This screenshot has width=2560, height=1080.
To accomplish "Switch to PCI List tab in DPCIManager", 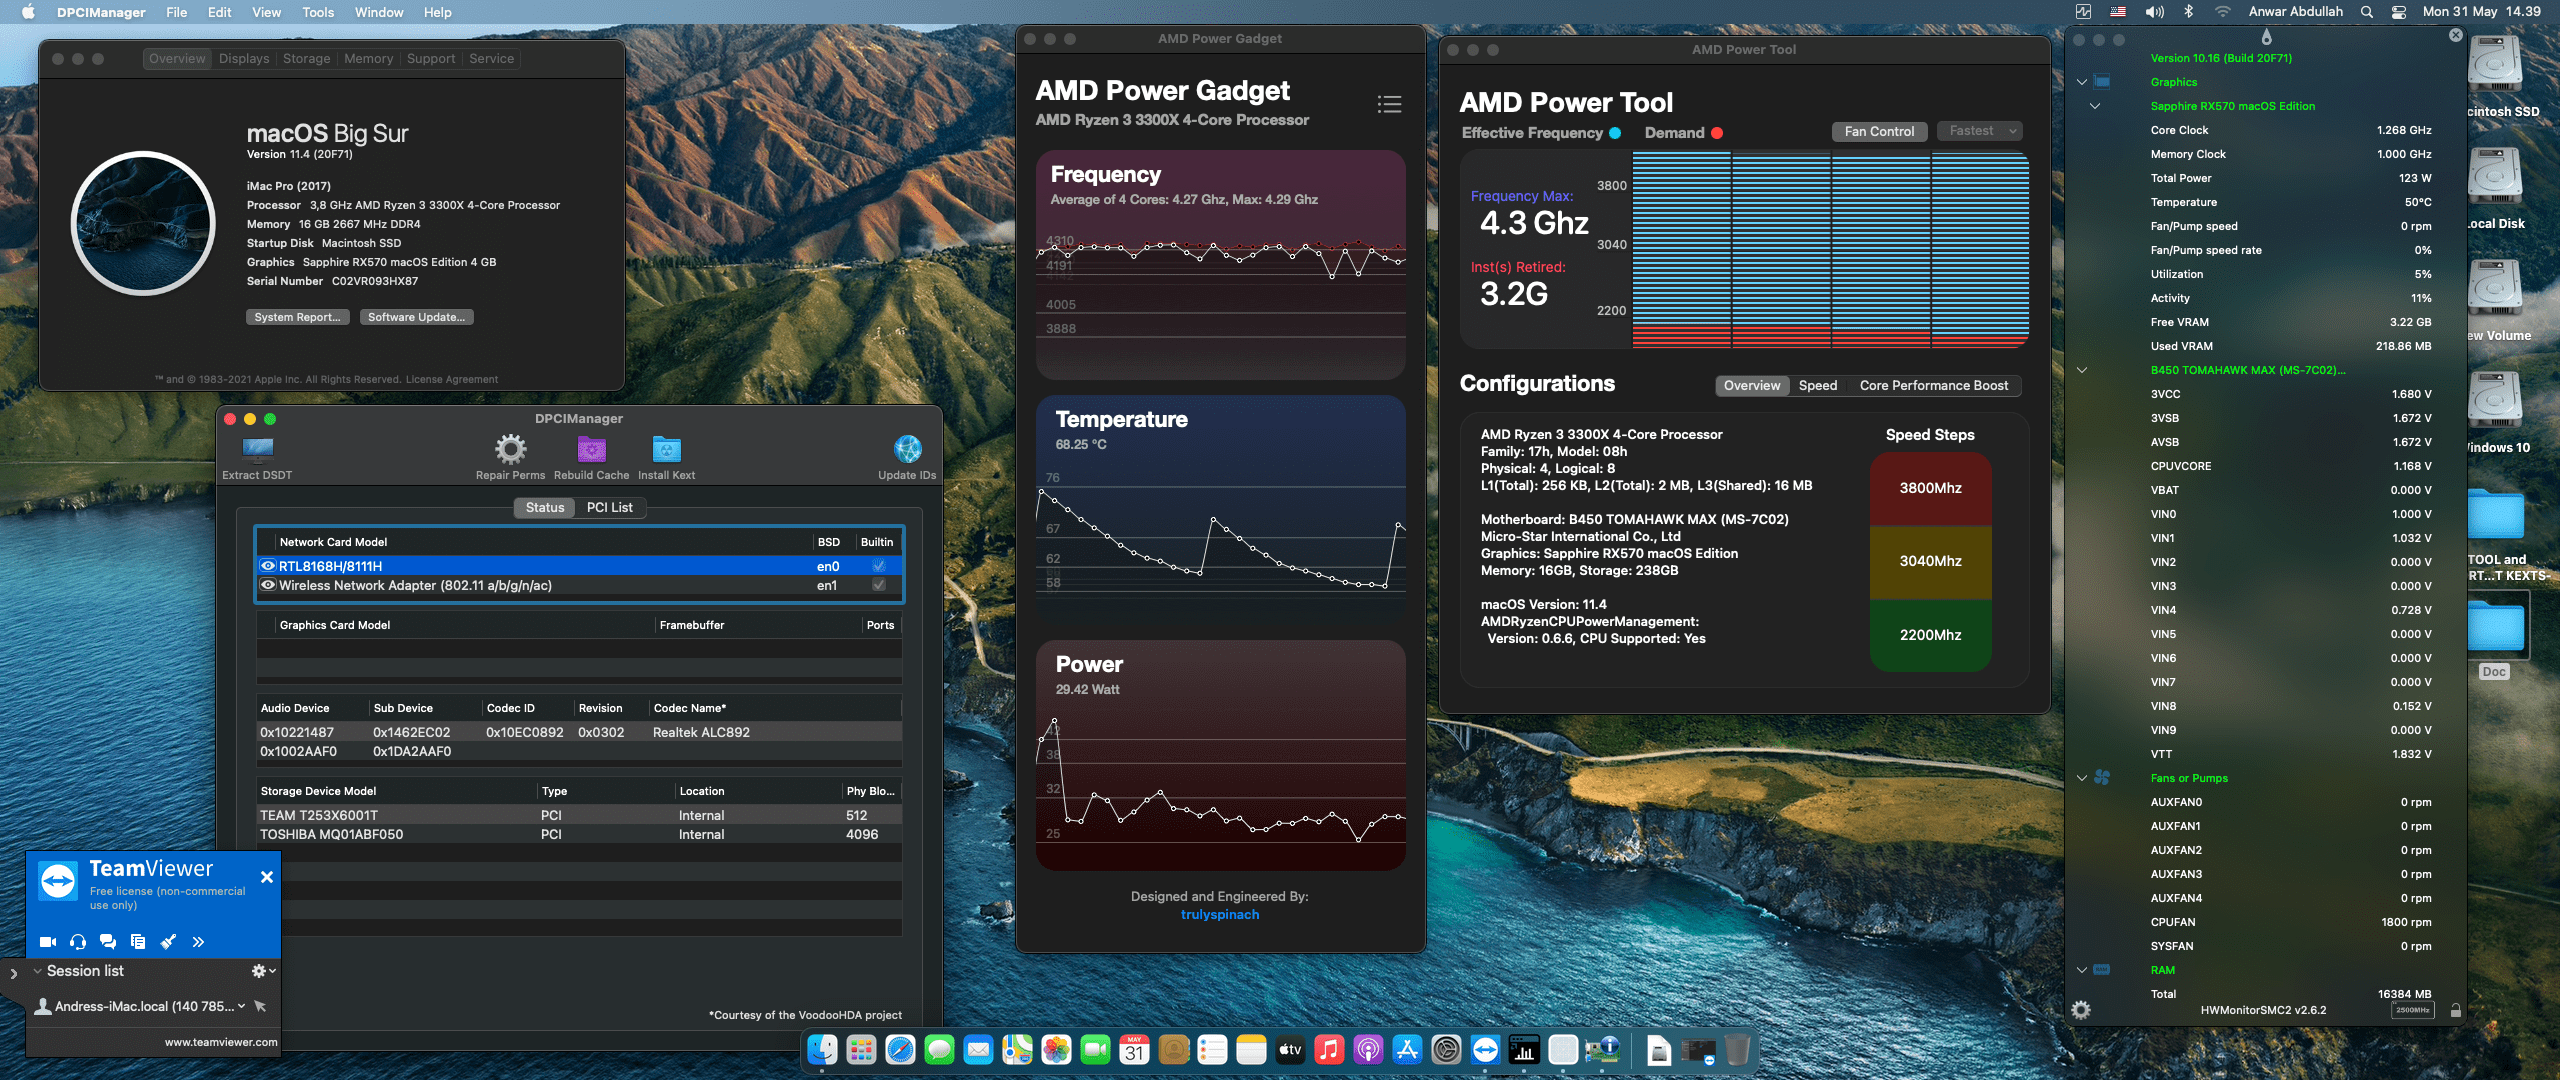I will click(x=609, y=508).
